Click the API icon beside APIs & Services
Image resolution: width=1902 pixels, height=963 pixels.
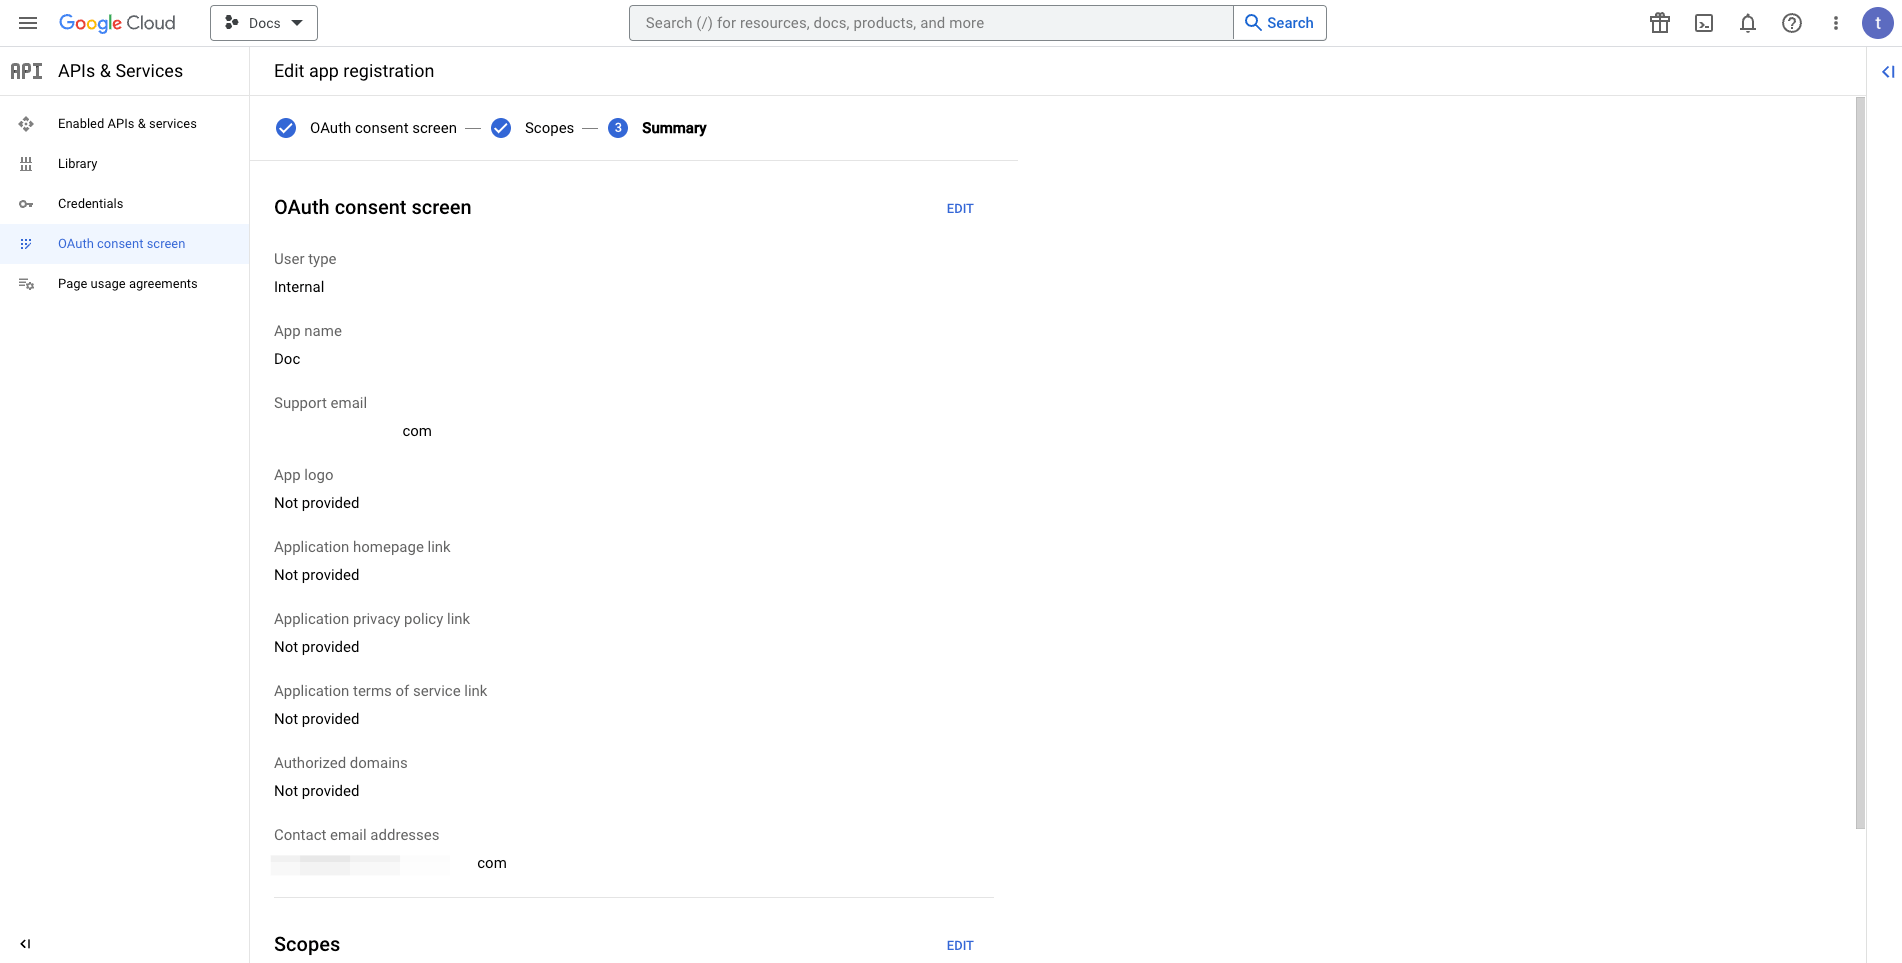[26, 71]
